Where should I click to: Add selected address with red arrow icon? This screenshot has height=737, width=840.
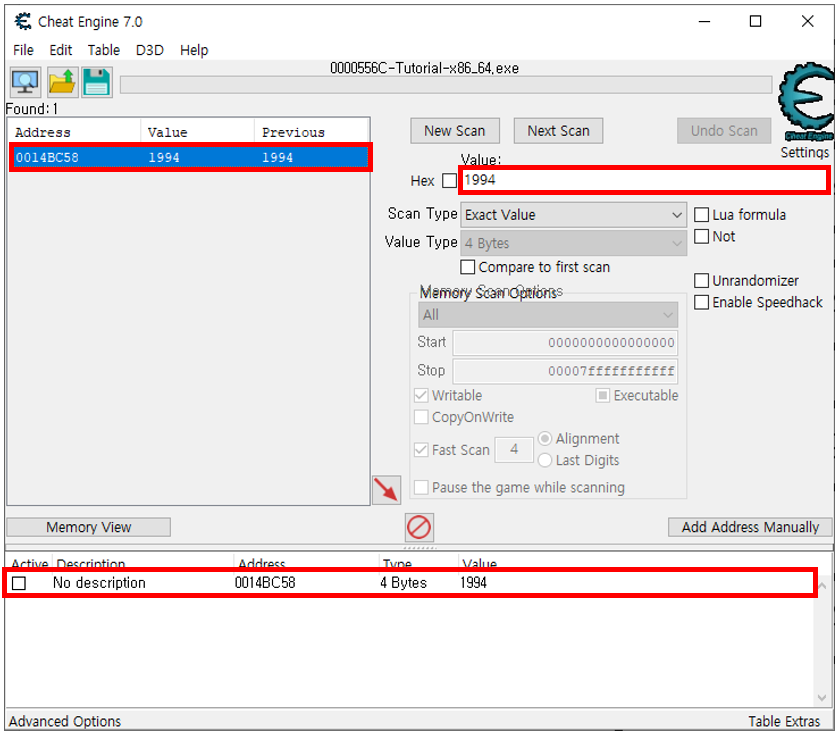click(387, 490)
